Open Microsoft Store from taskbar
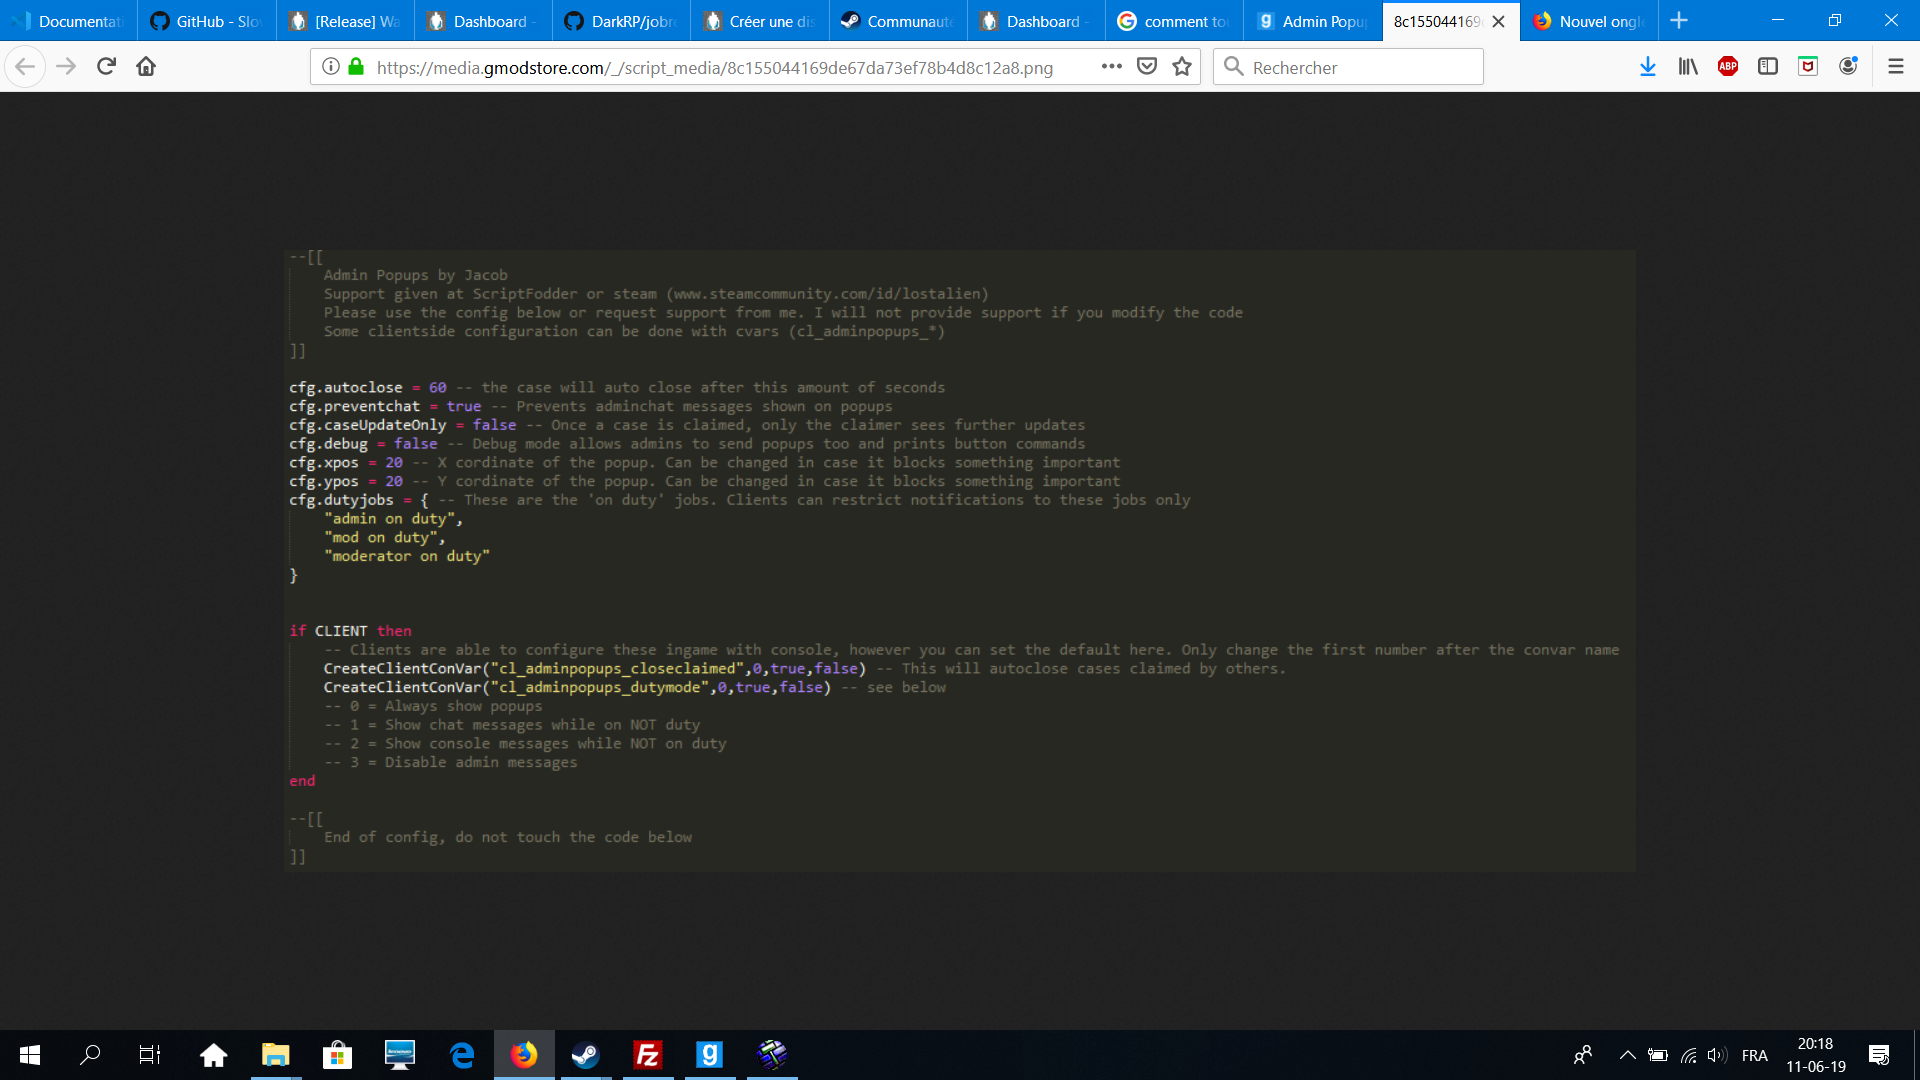The image size is (1920, 1080). click(338, 1055)
